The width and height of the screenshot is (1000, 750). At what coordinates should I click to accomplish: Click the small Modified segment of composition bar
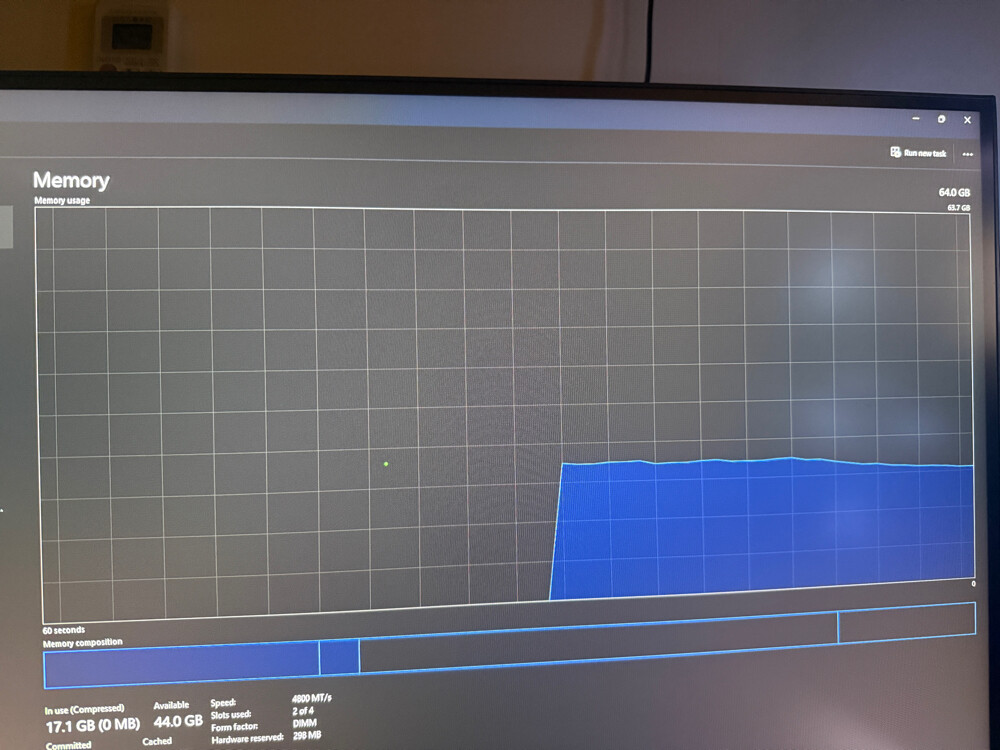click(339, 656)
